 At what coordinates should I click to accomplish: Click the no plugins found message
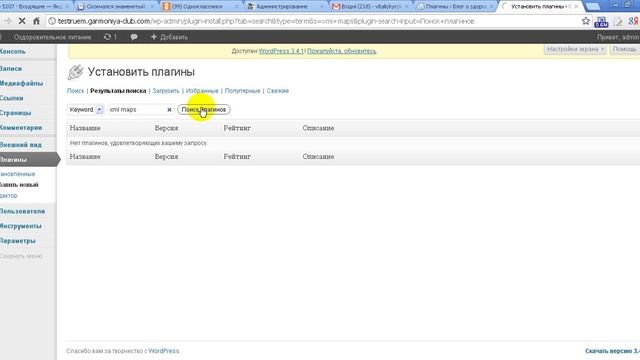coord(139,143)
